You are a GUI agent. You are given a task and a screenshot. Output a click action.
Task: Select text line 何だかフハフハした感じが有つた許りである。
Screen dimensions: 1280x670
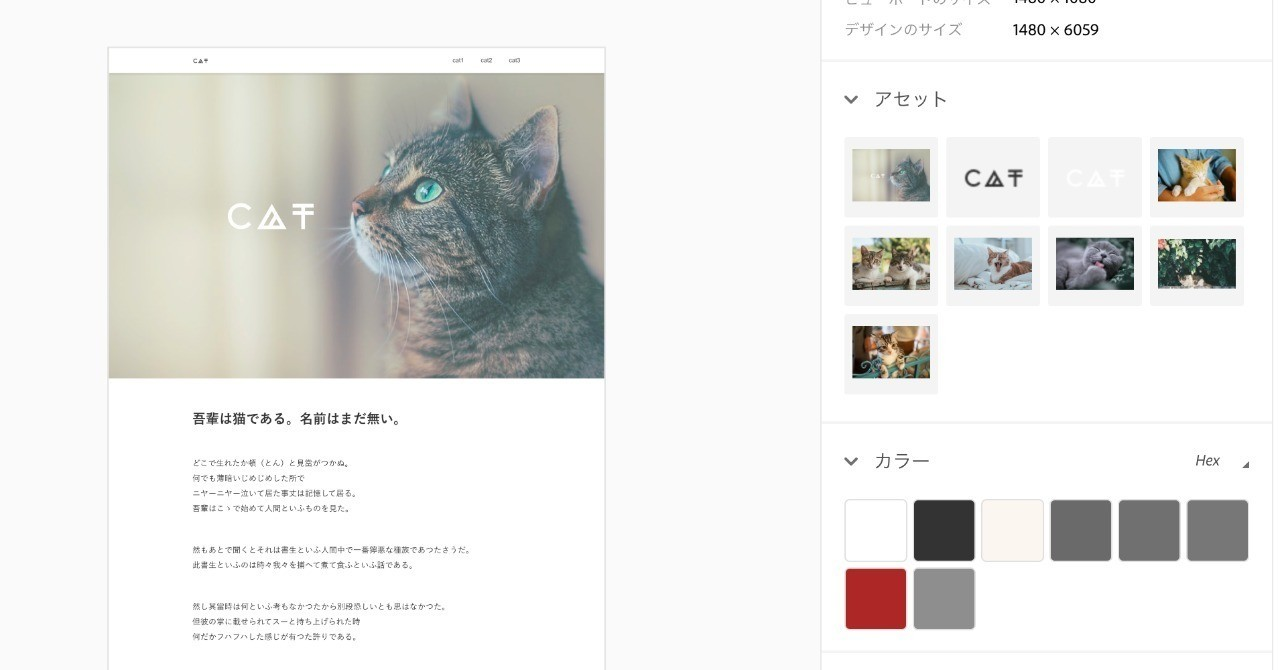coord(275,636)
